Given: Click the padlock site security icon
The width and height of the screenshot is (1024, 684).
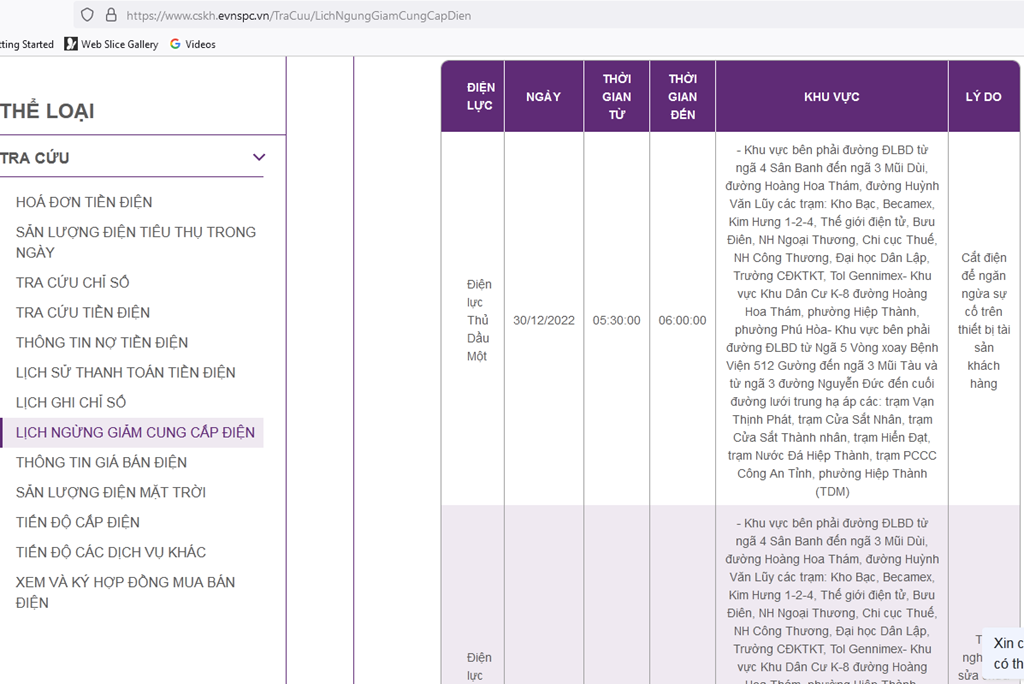Looking at the screenshot, I should point(111,15).
